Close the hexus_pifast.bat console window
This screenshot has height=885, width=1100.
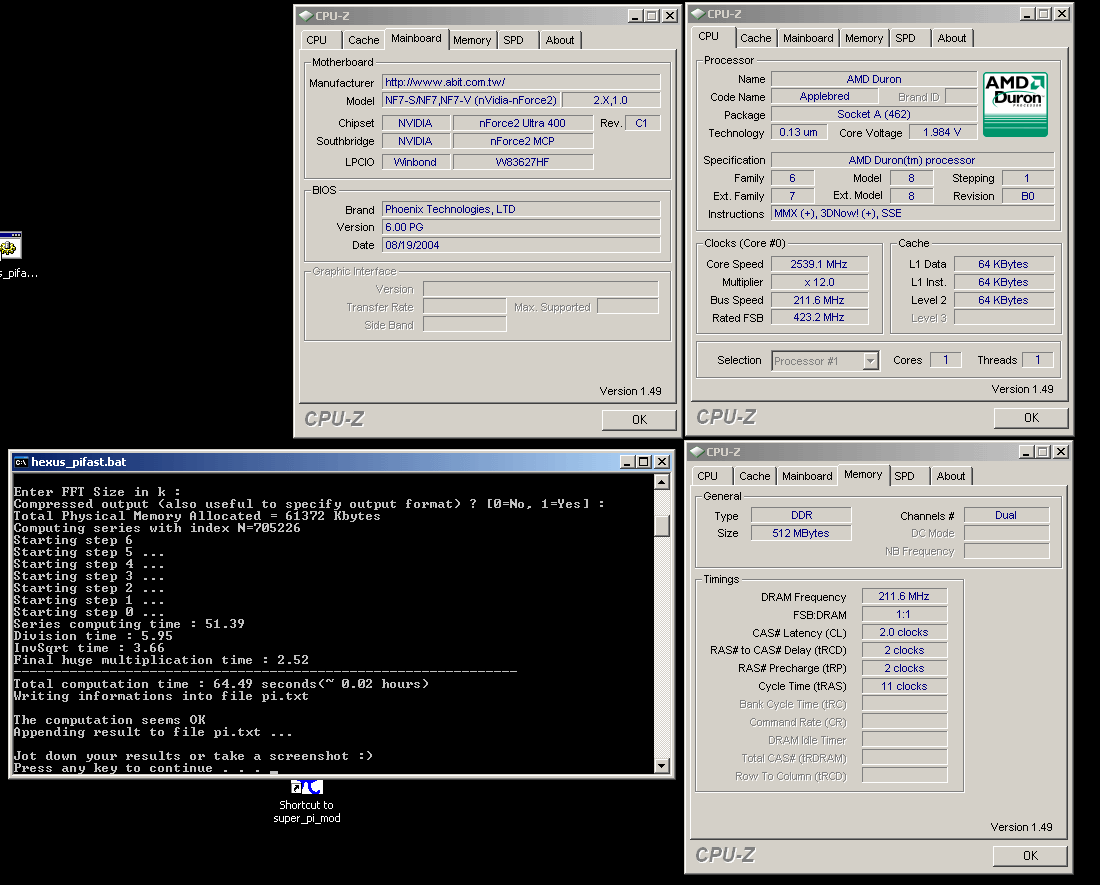(x=662, y=461)
